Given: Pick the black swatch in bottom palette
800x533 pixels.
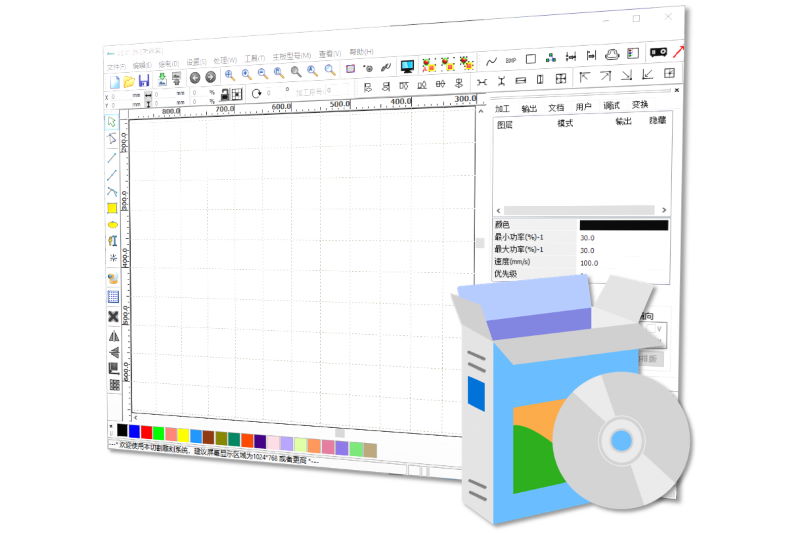Looking at the screenshot, I should 122,430.
